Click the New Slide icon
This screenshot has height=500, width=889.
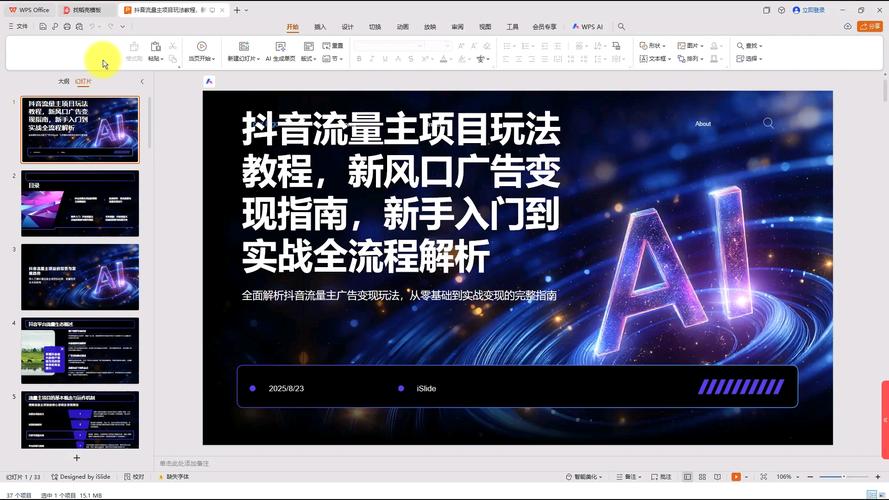point(242,47)
